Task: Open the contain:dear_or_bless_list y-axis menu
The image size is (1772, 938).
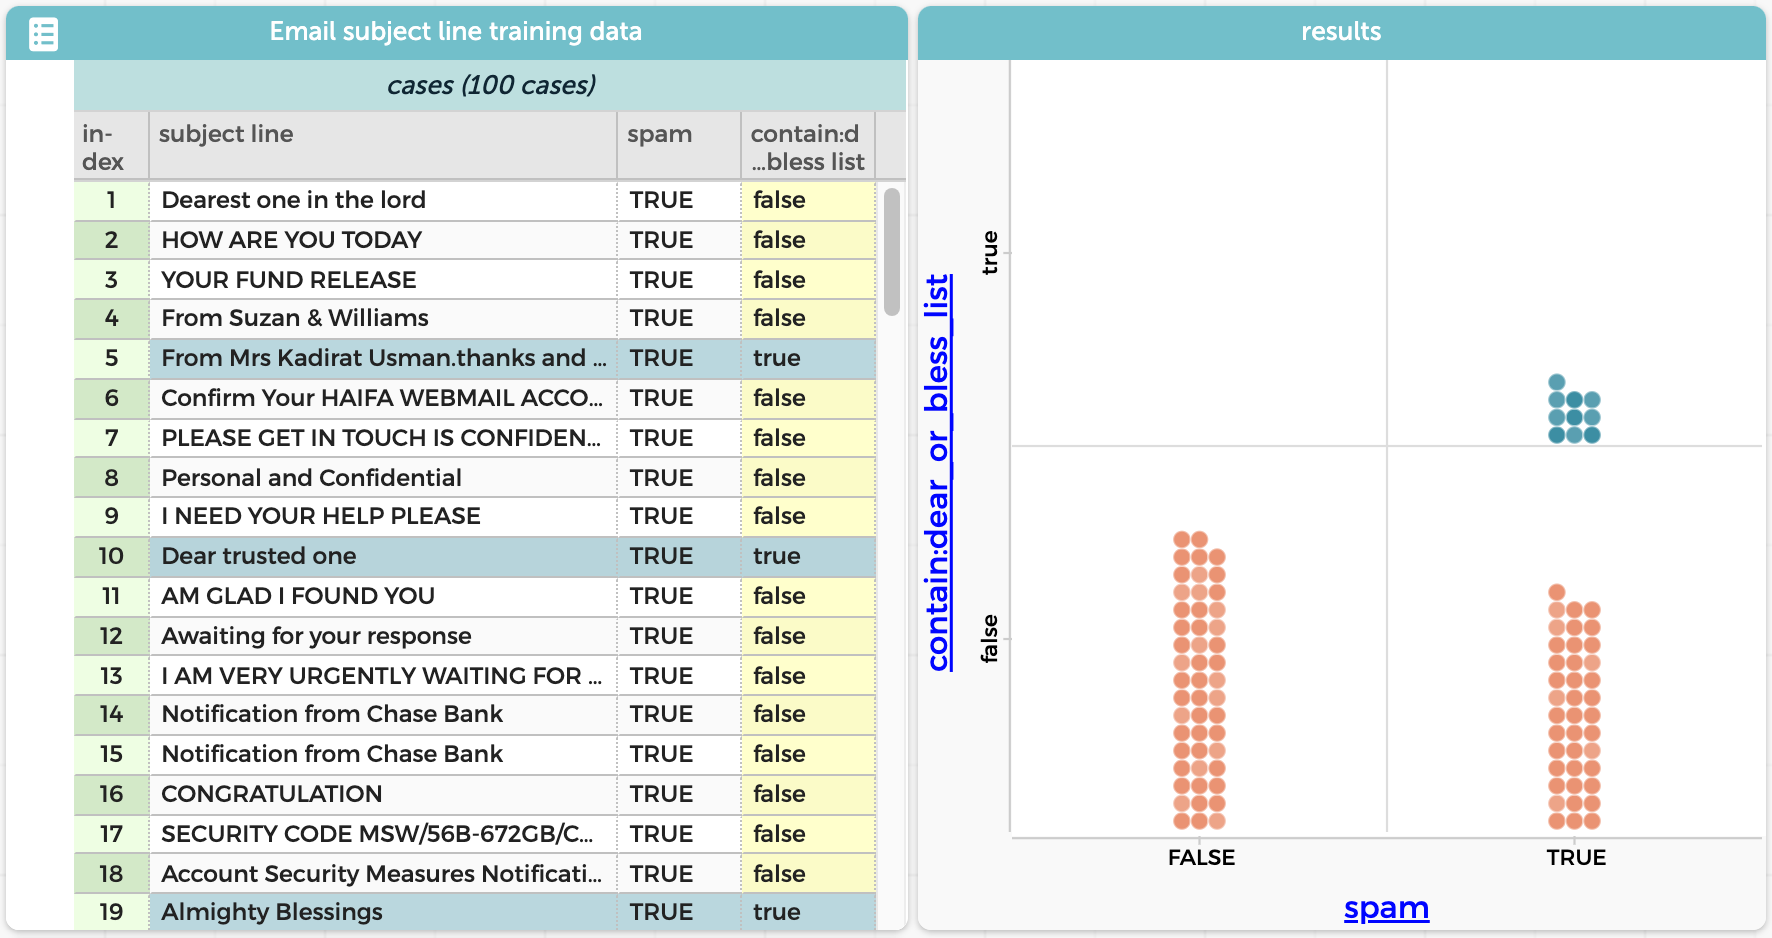Action: (938, 472)
